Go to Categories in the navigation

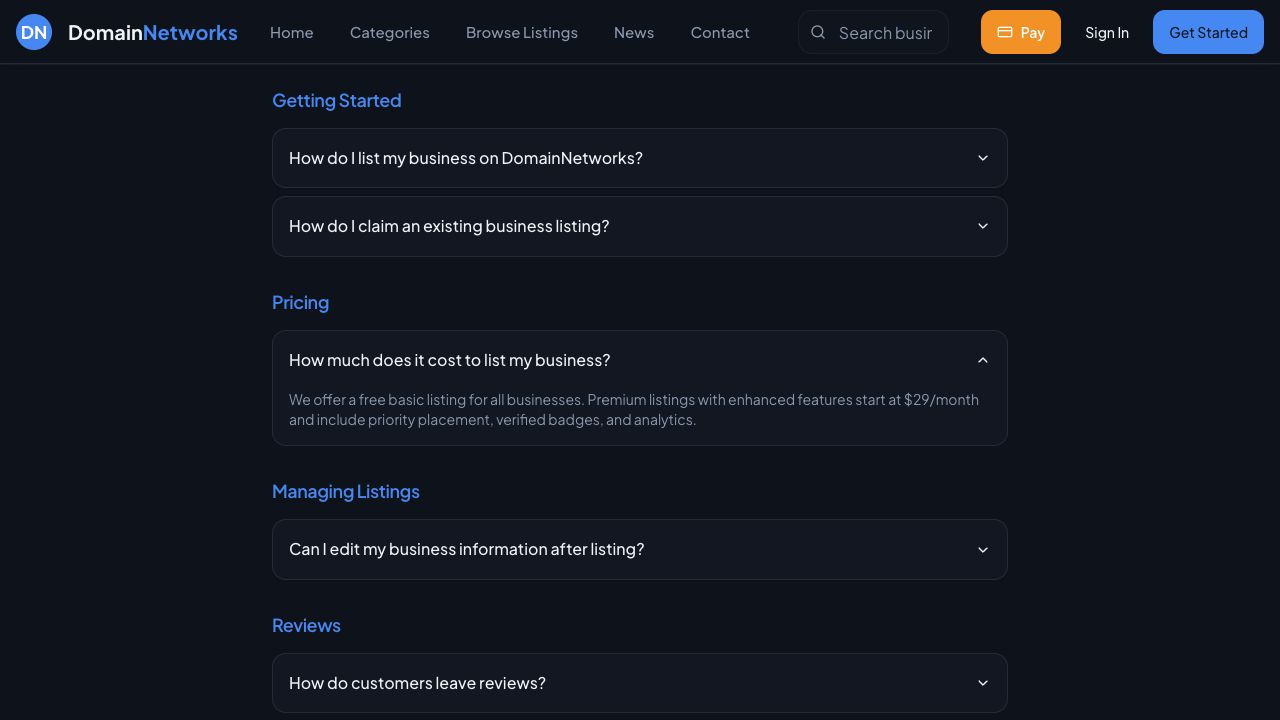click(390, 32)
